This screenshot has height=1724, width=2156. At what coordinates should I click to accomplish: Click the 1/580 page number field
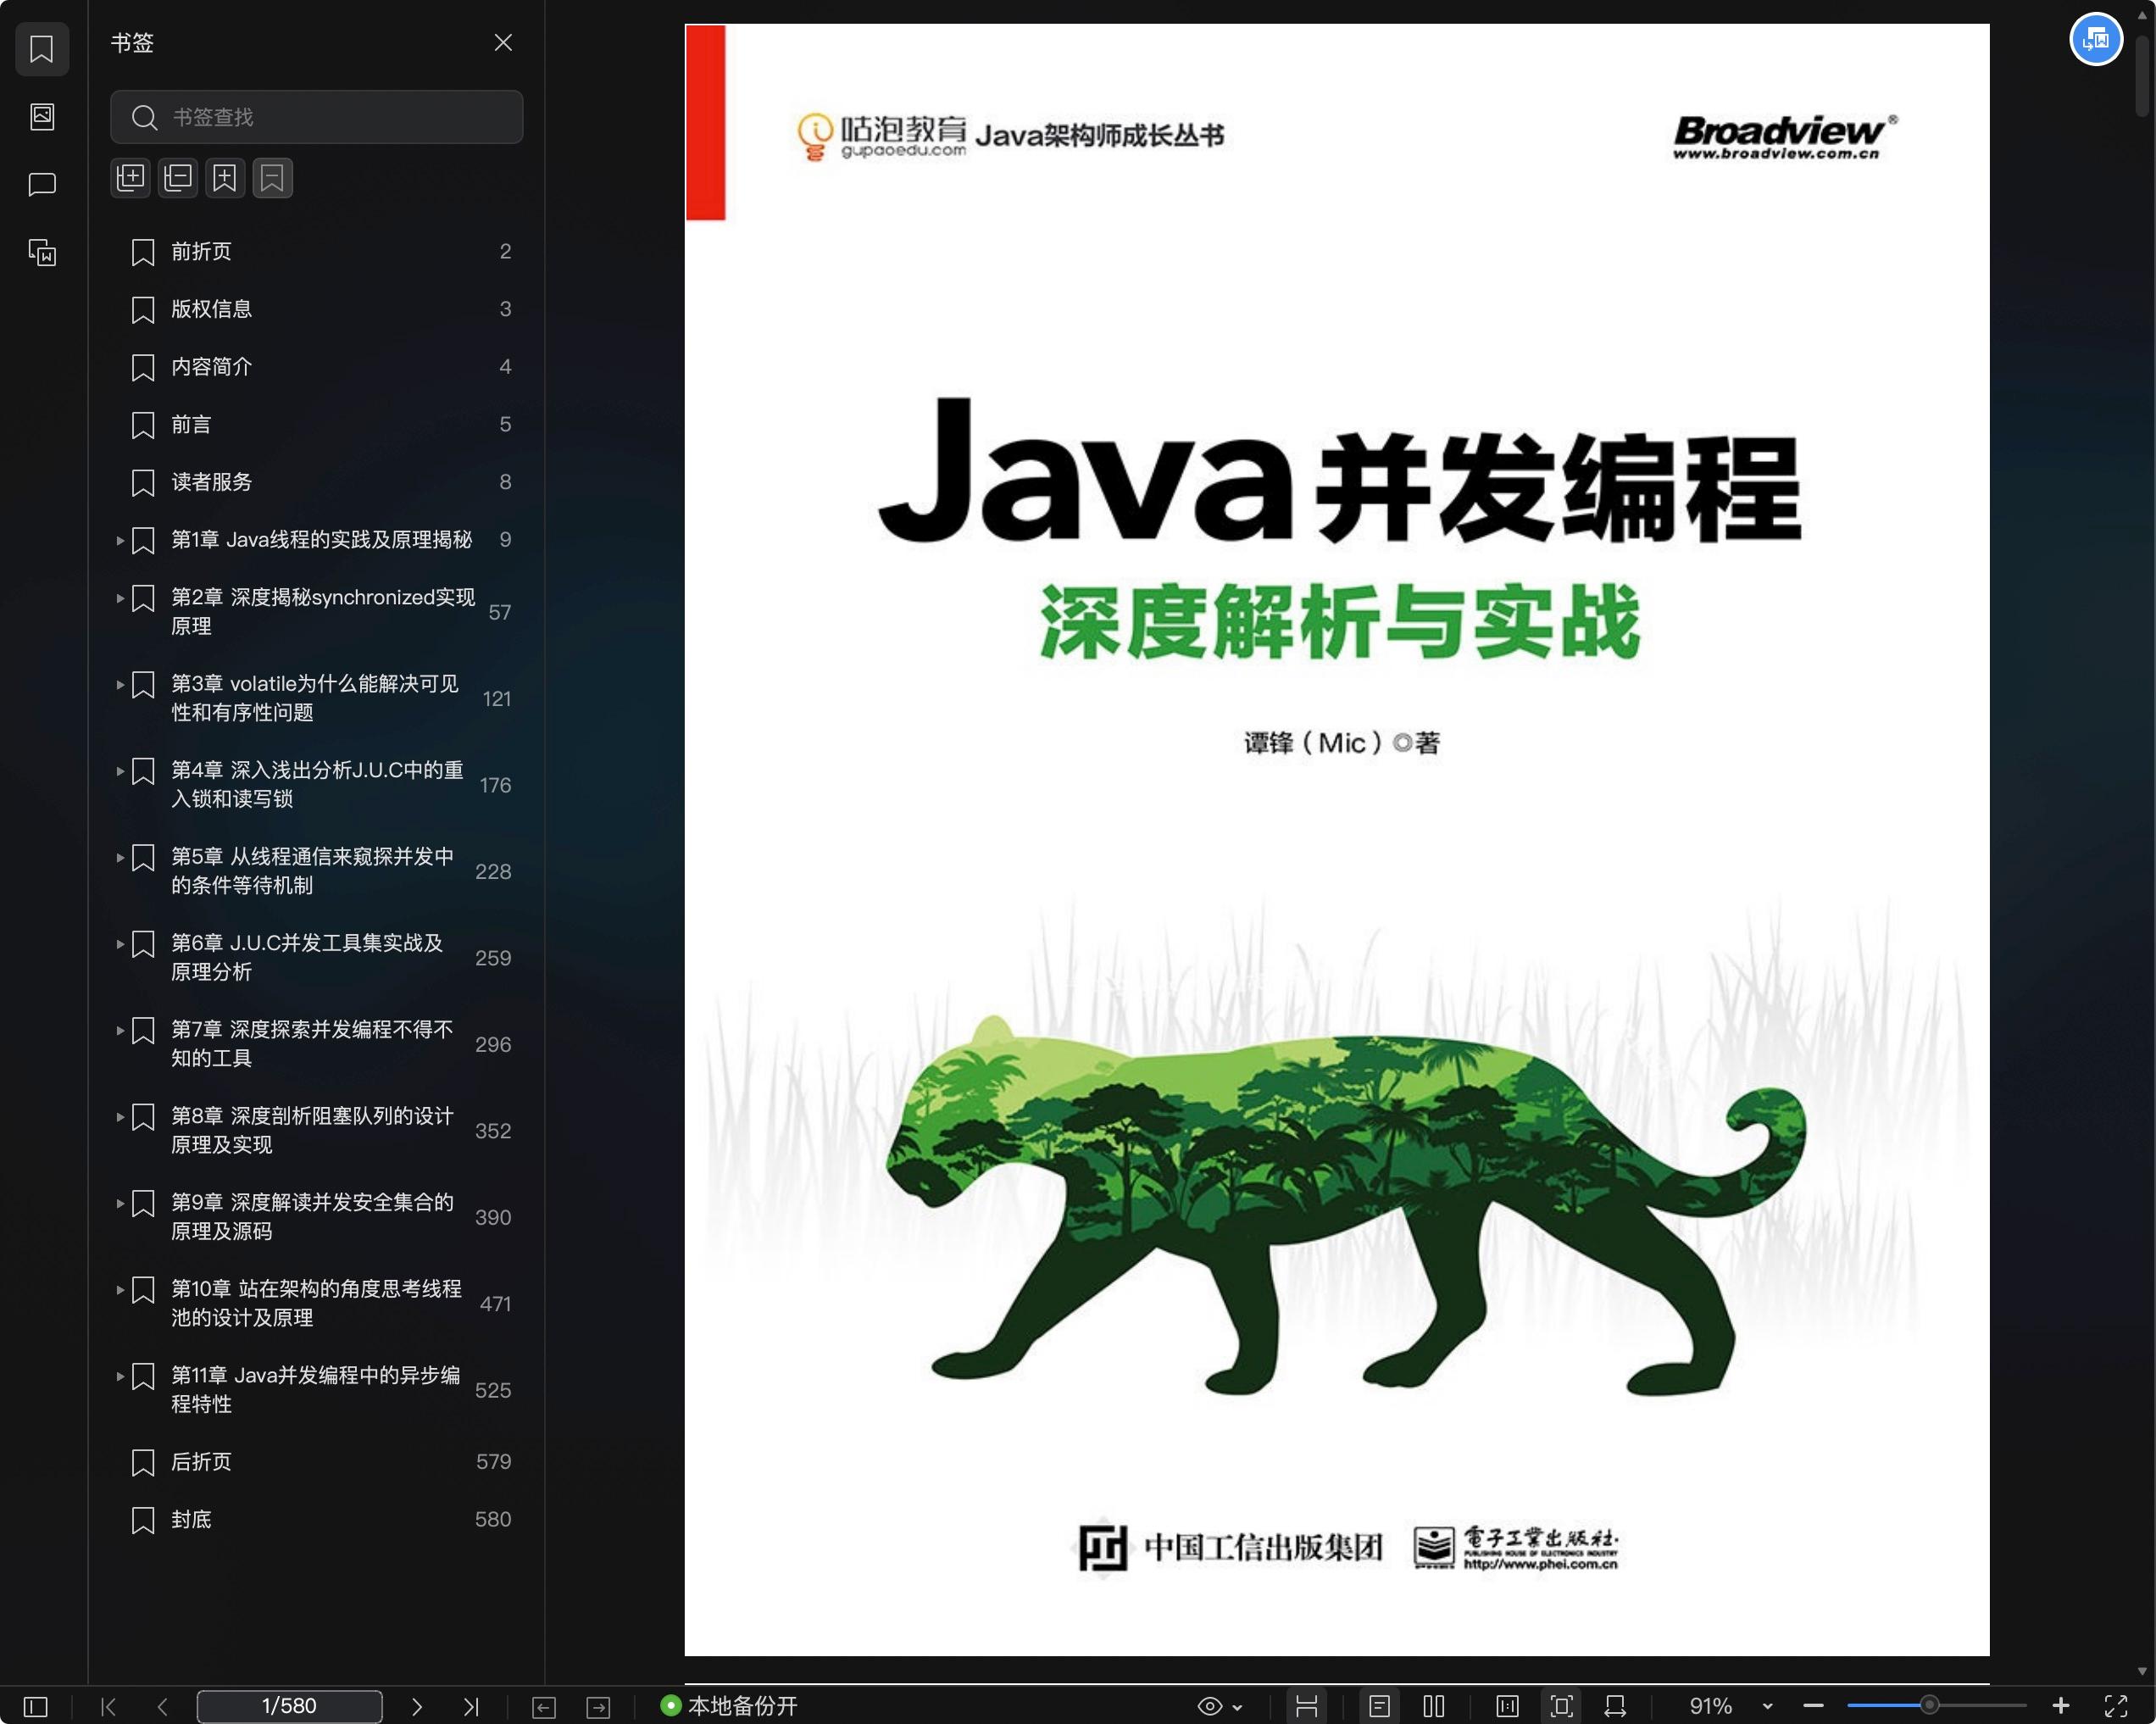289,1706
